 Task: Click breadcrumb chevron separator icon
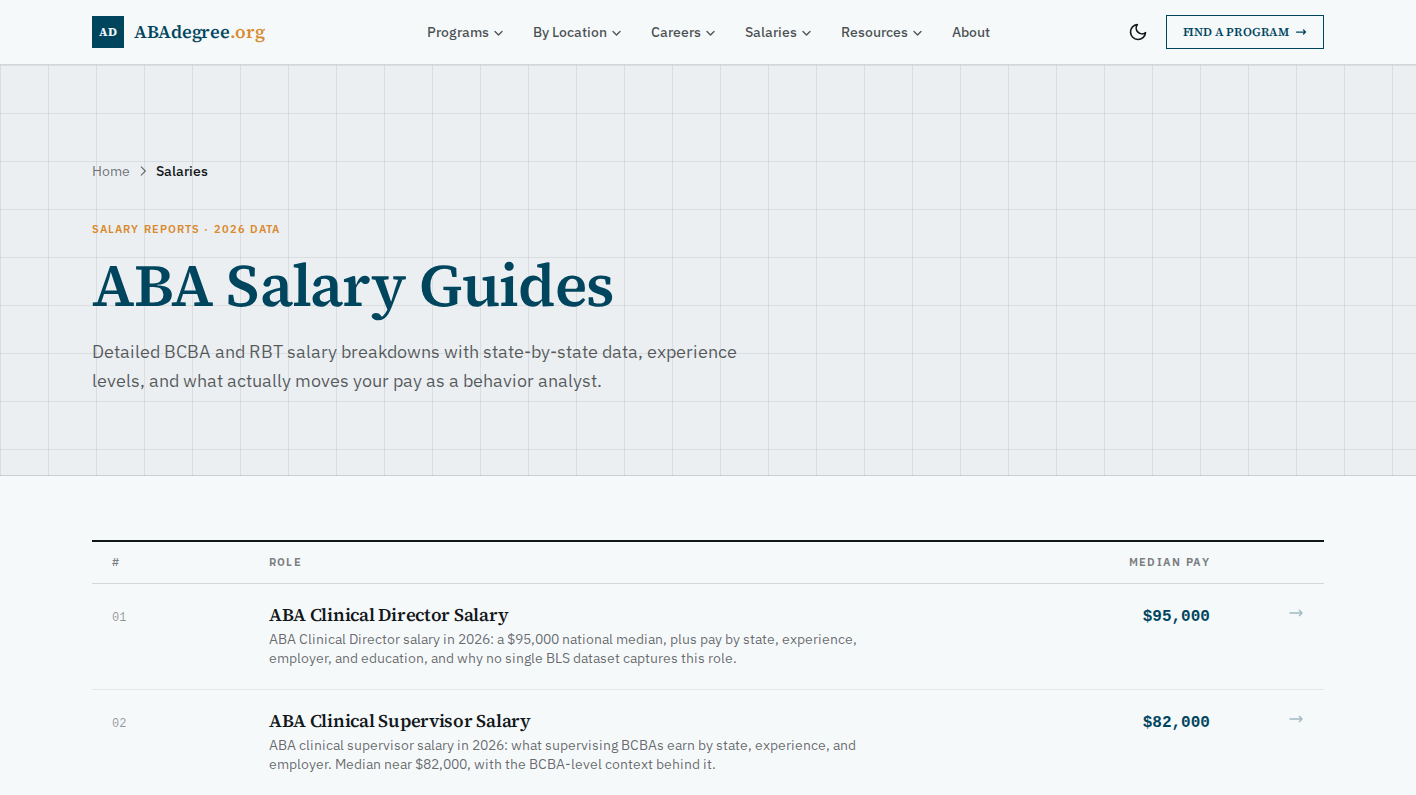(143, 172)
